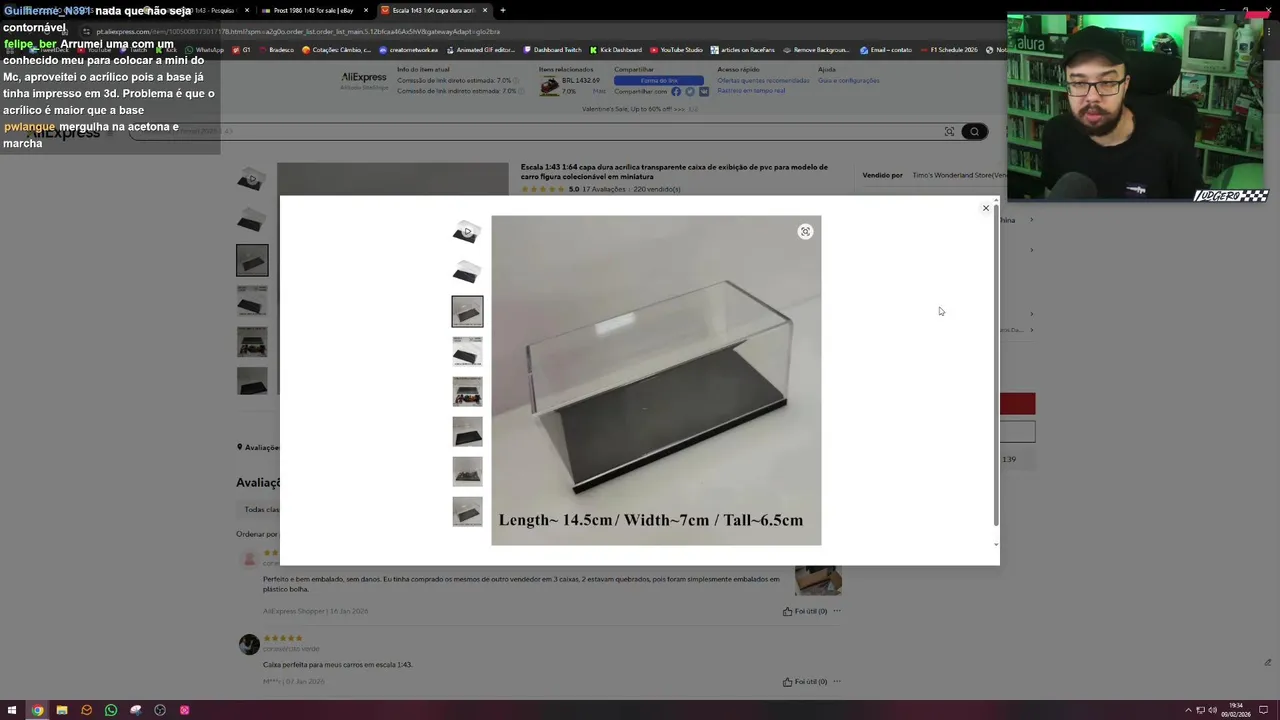This screenshot has width=1280, height=720.
Task: Select the fourth popup thumbnail
Action: [x=467, y=352]
